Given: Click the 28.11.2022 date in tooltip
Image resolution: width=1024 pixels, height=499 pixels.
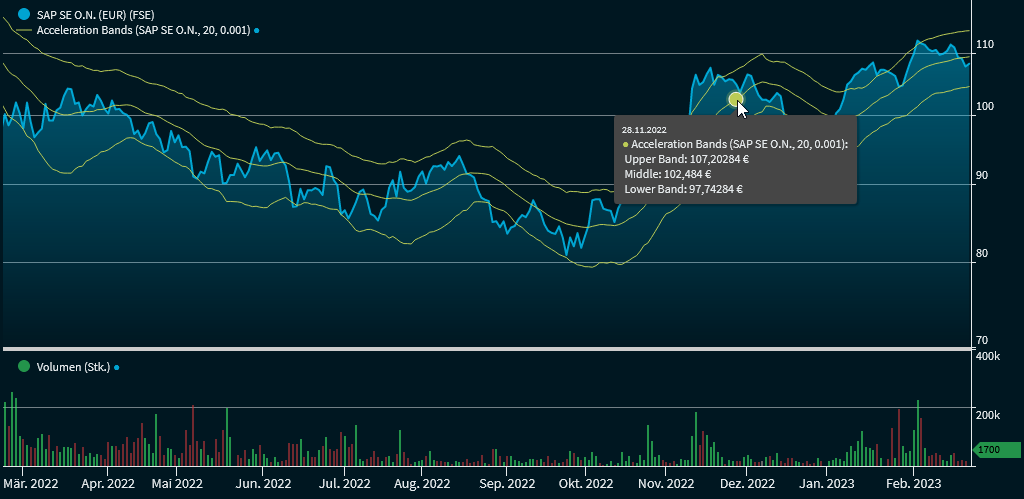Looking at the screenshot, I should [x=644, y=130].
